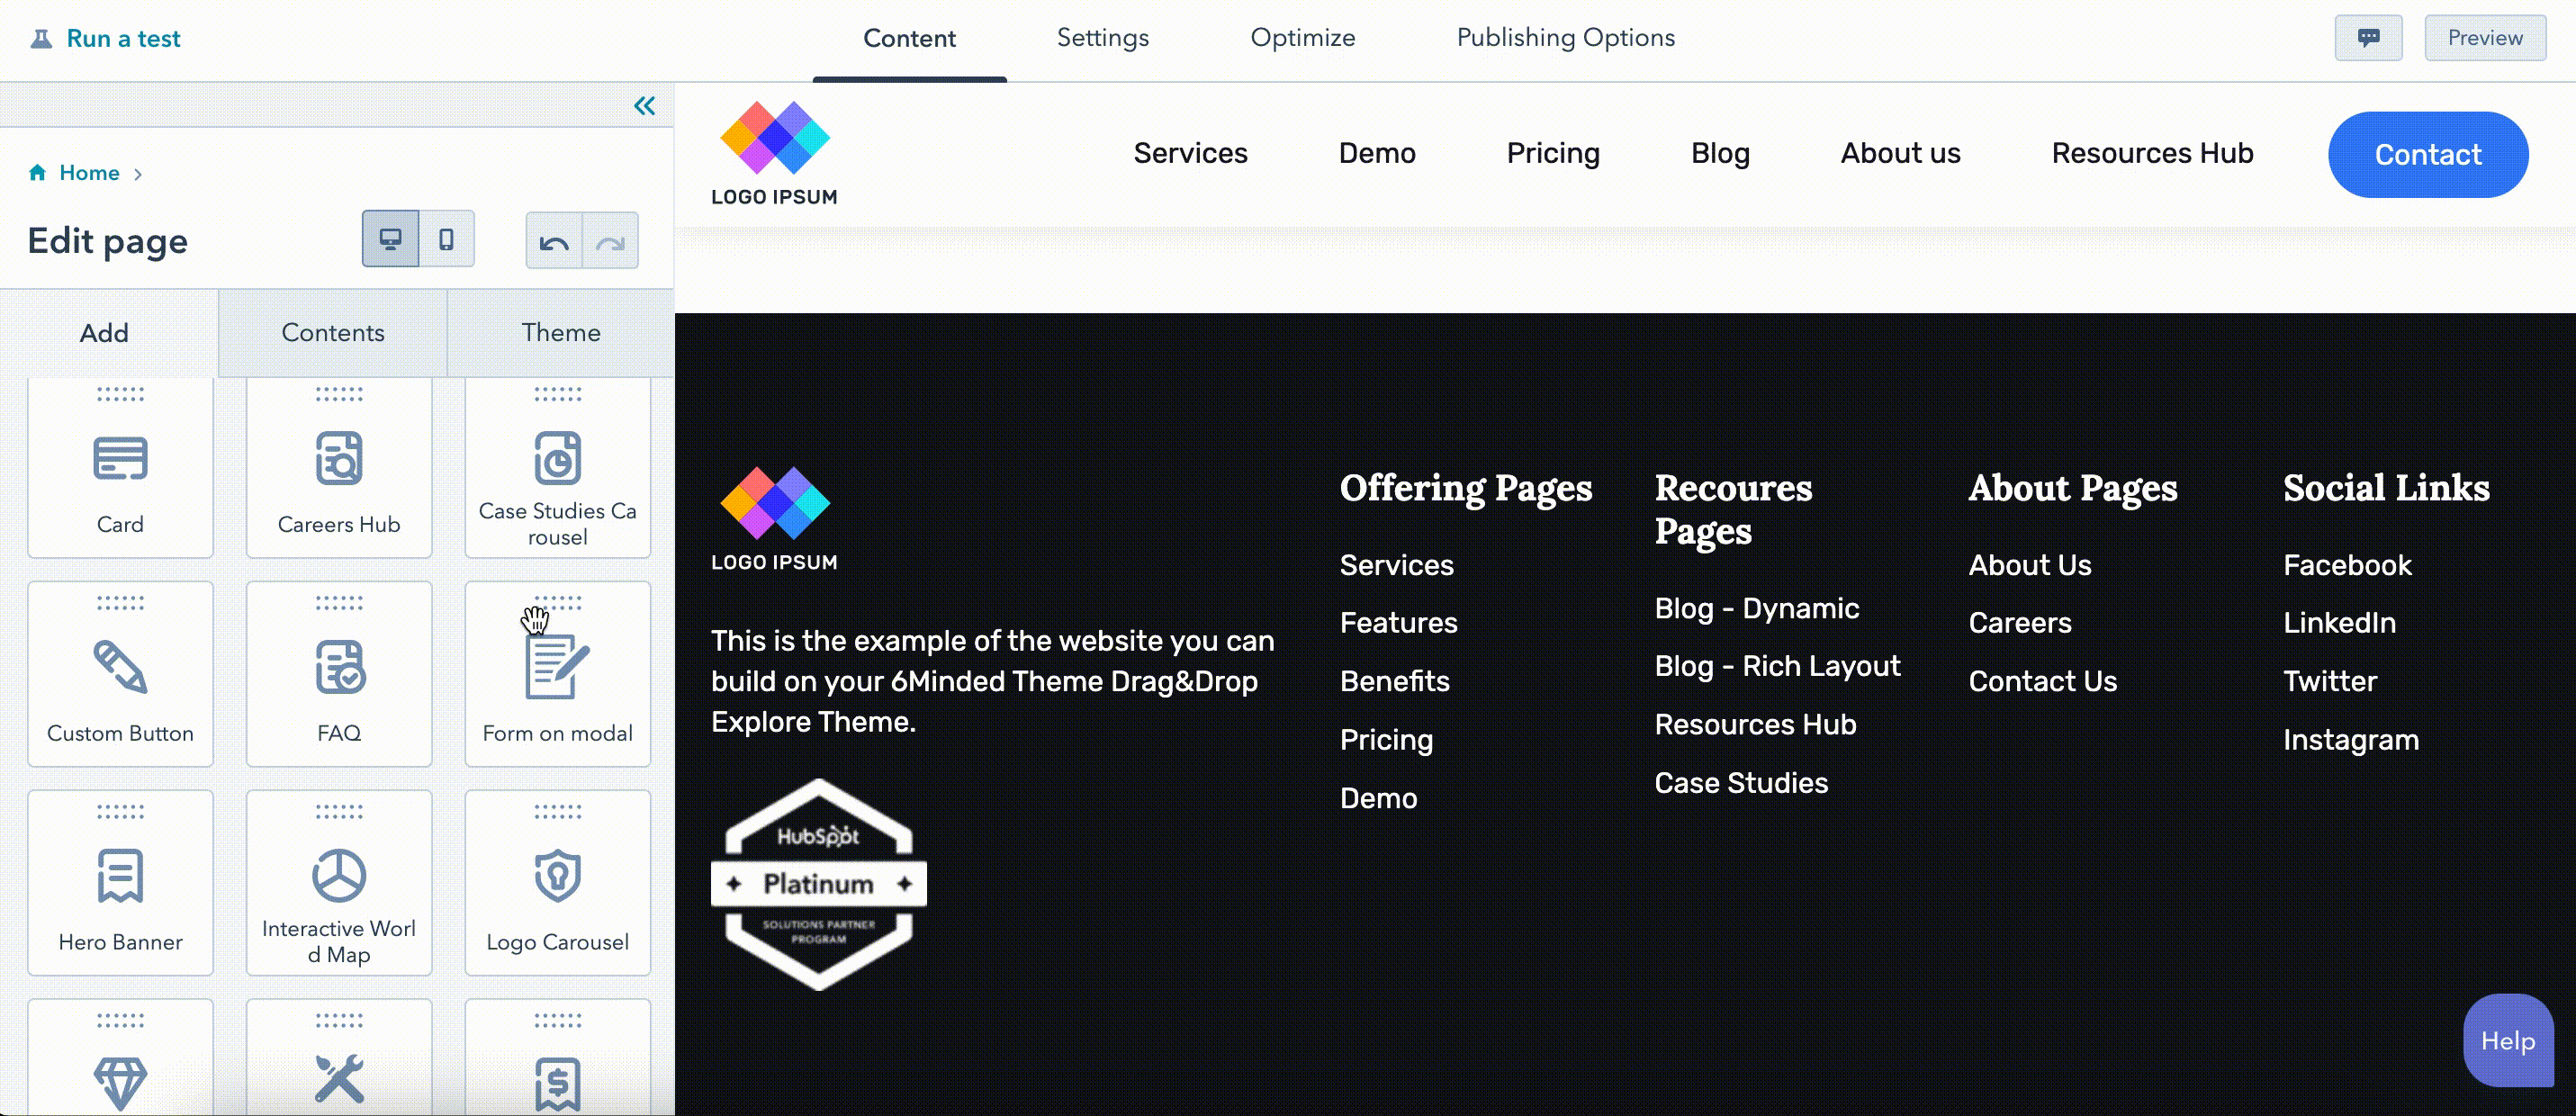Open the Optimize tab
The height and width of the screenshot is (1116, 2576).
[1302, 38]
